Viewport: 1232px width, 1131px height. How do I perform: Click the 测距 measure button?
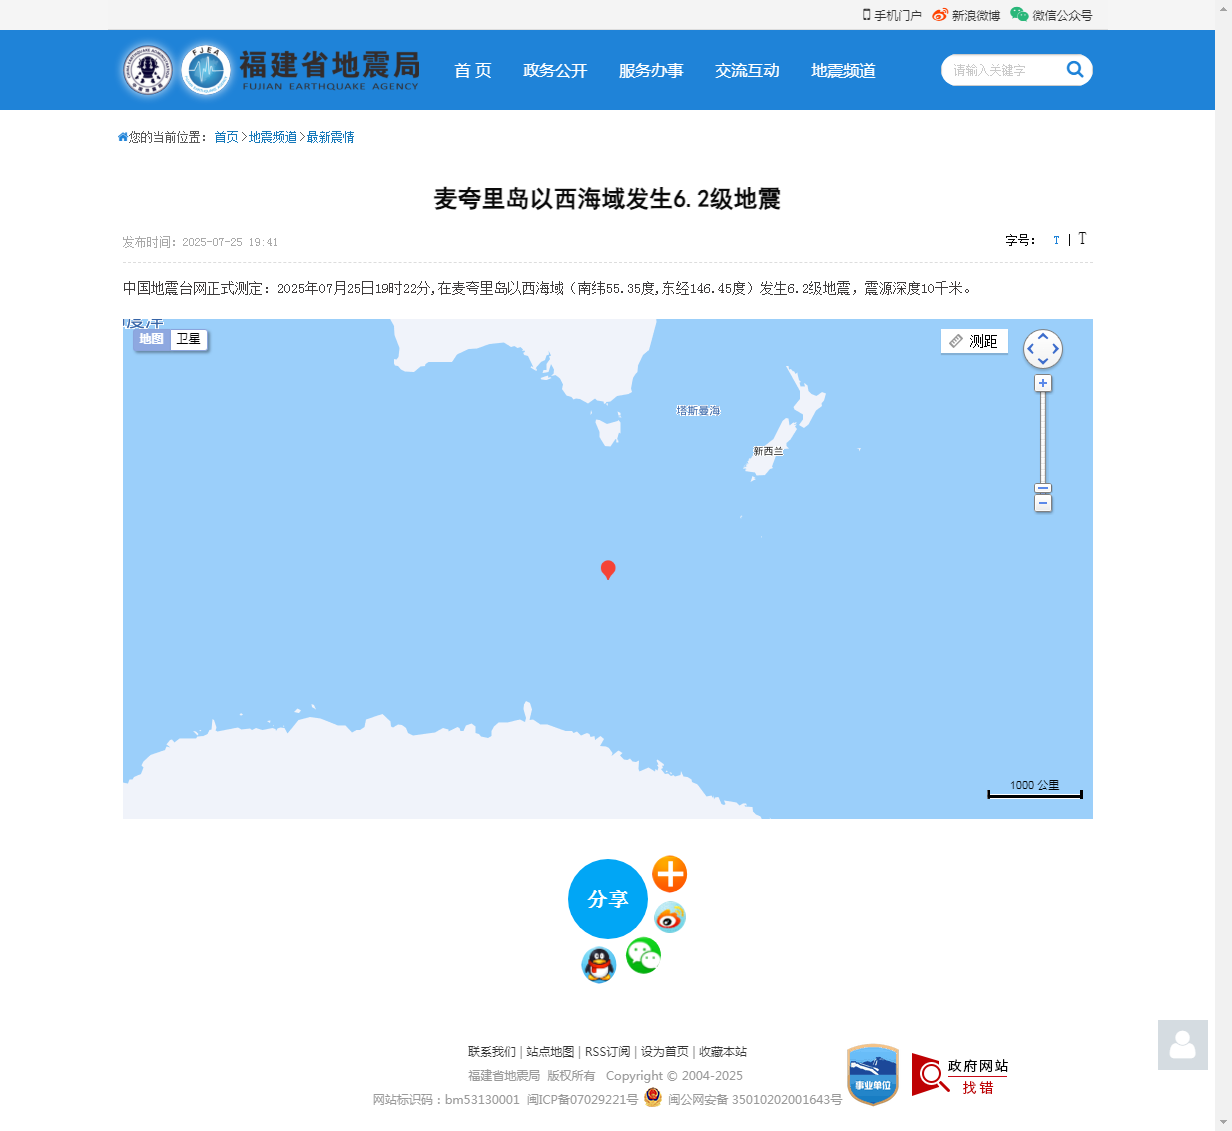coord(974,341)
